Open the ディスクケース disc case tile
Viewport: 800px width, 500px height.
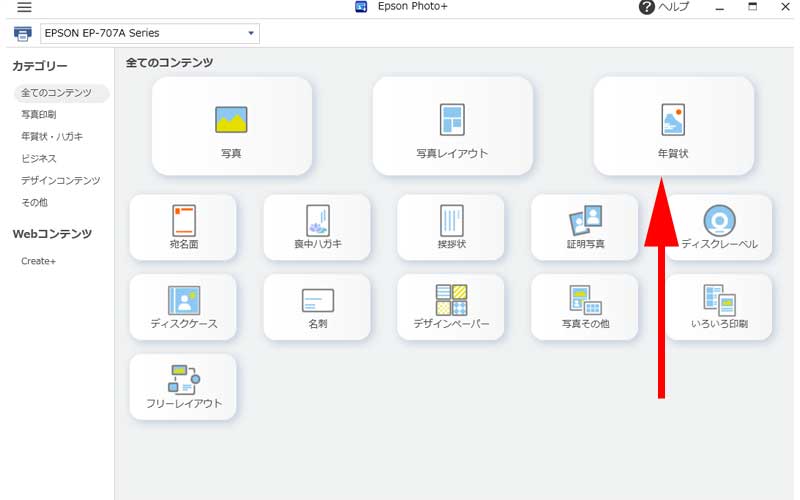coord(183,307)
